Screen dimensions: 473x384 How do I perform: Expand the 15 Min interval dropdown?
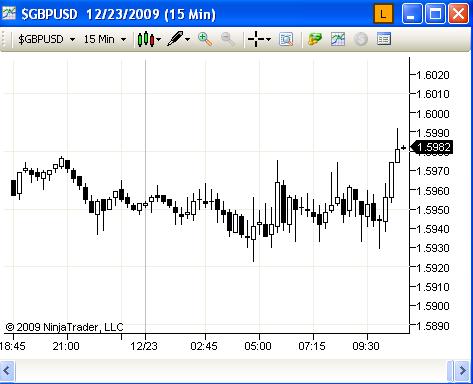105,39
